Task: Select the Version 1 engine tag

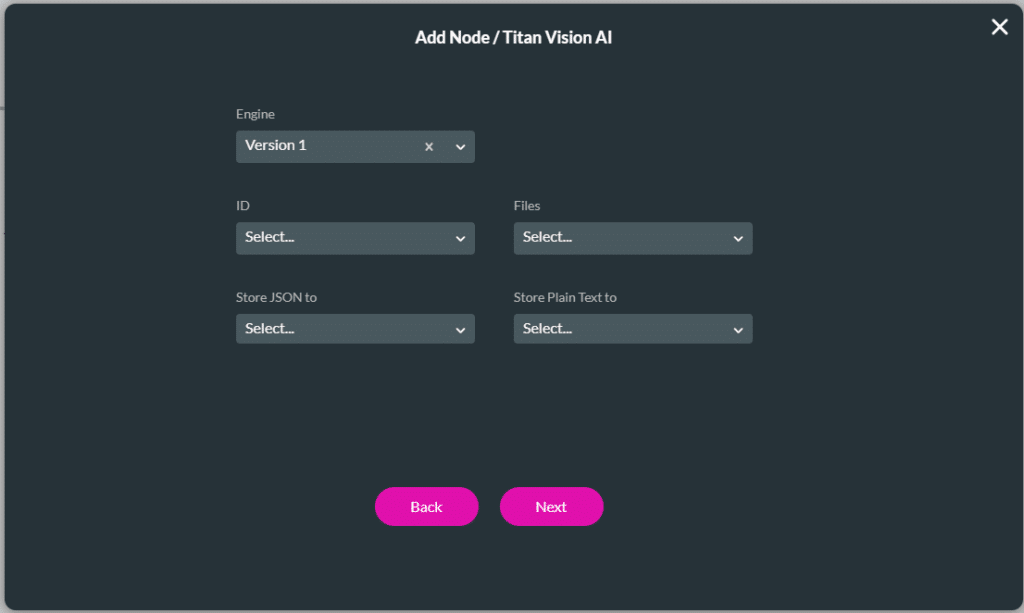Action: tap(277, 144)
